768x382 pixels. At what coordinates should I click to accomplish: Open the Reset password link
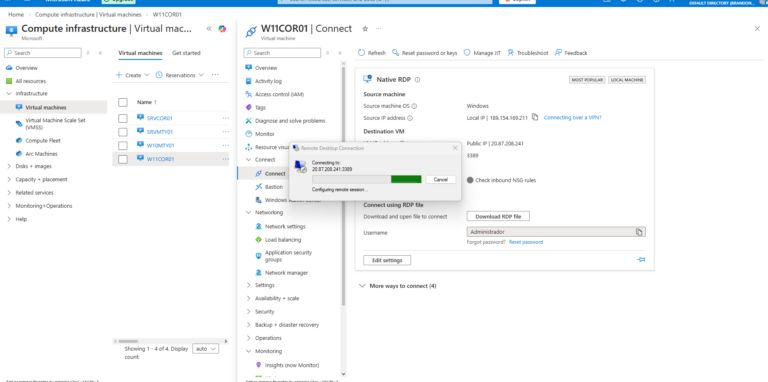pos(526,242)
